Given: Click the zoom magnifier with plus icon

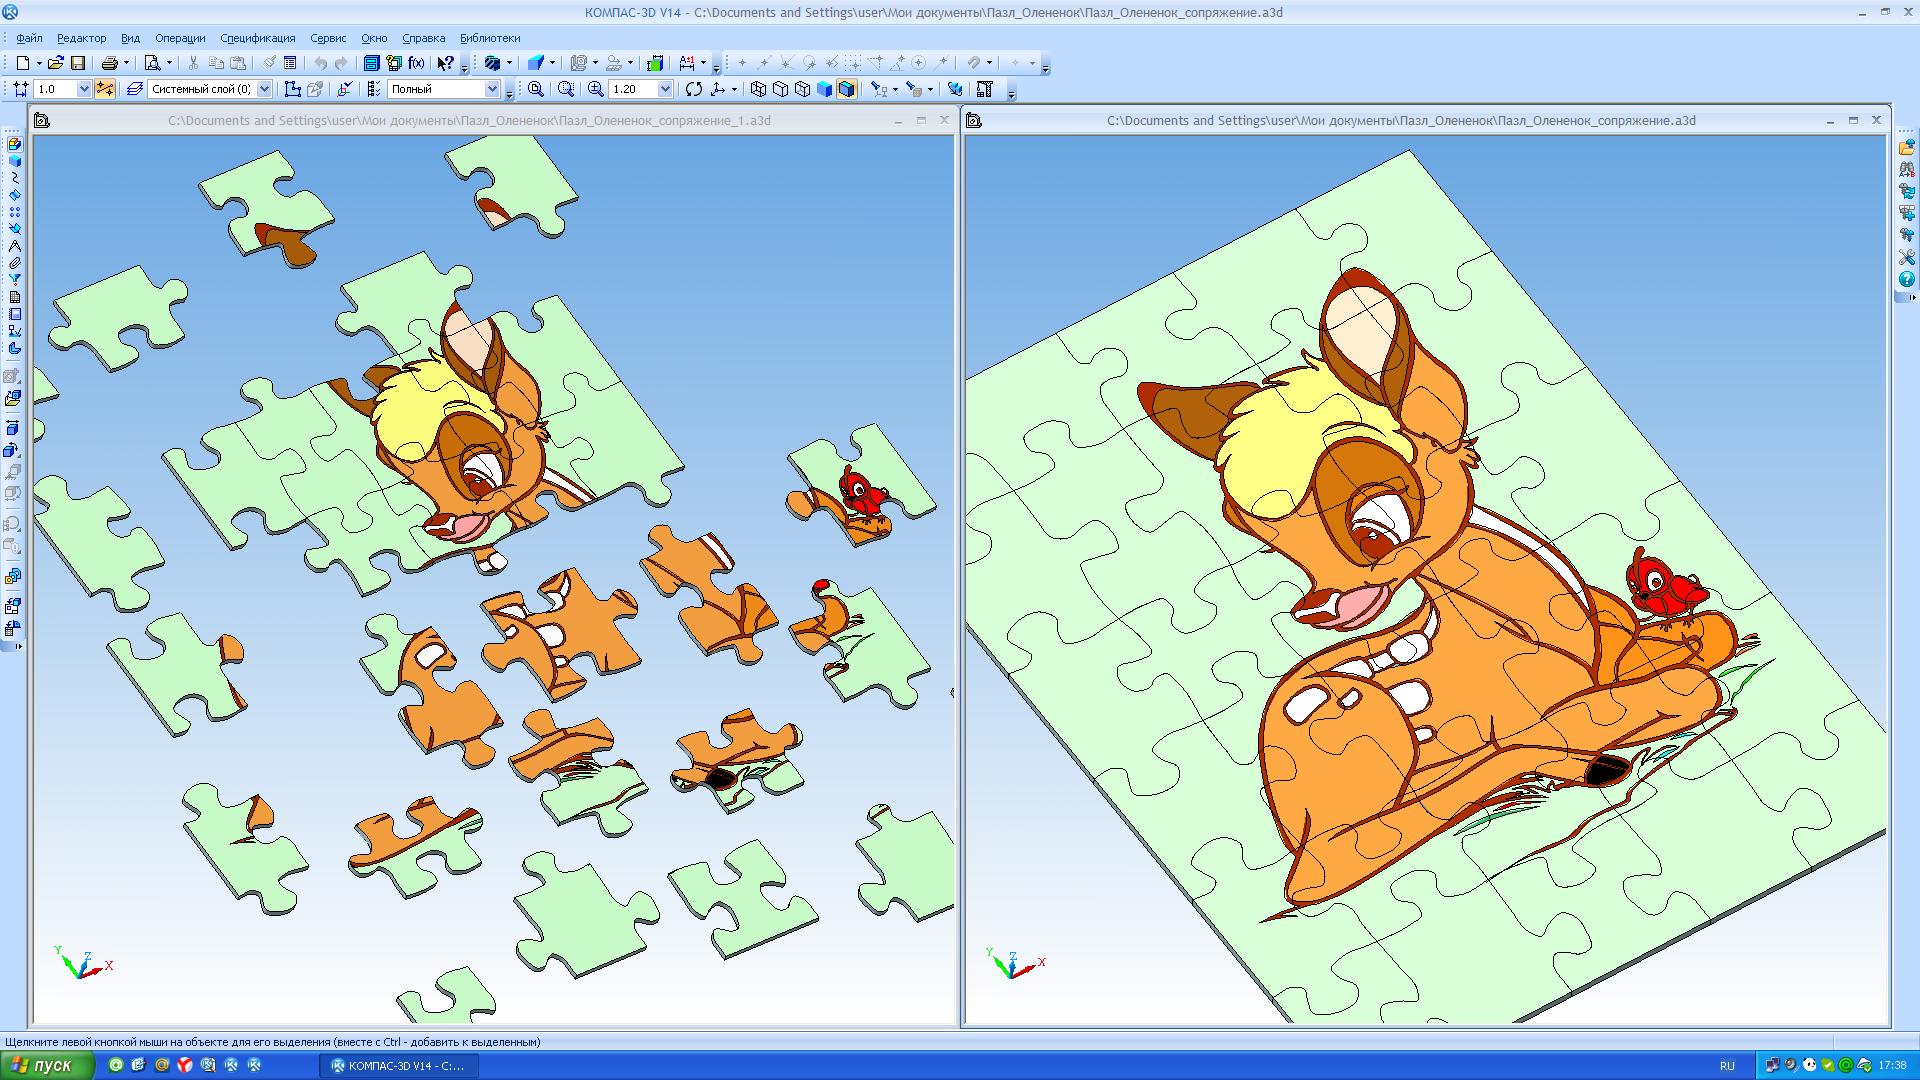Looking at the screenshot, I should pos(596,89).
